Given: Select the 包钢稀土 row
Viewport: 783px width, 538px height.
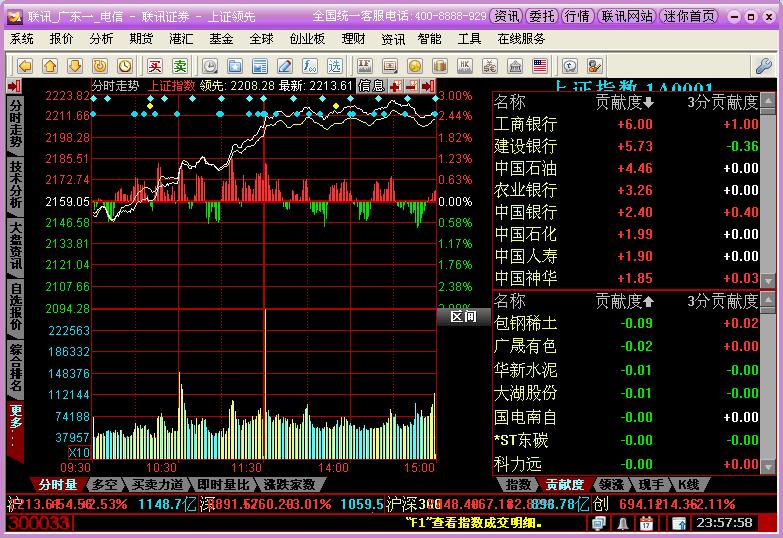Looking at the screenshot, I should (x=626, y=323).
